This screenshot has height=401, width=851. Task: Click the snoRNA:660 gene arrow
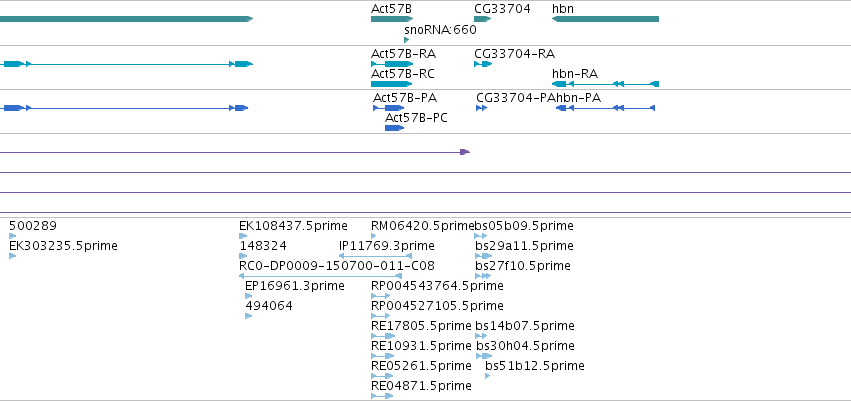click(x=407, y=40)
